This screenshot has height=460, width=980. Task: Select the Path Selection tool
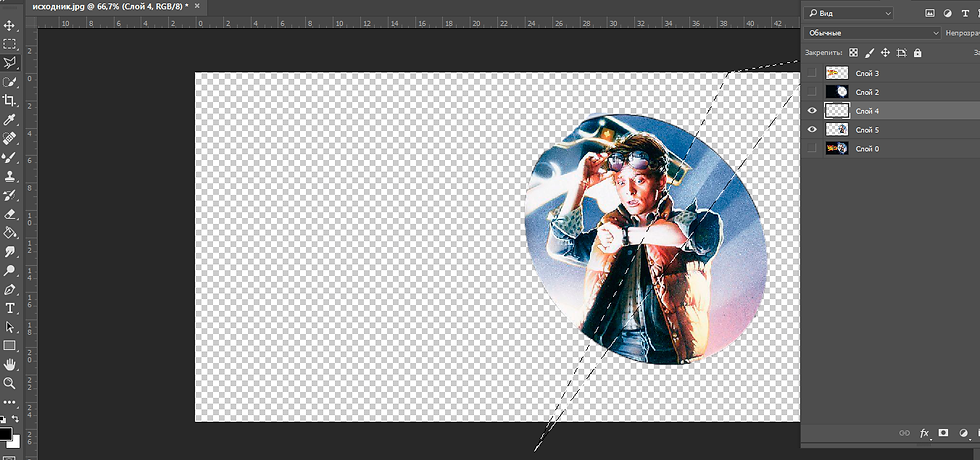point(9,327)
